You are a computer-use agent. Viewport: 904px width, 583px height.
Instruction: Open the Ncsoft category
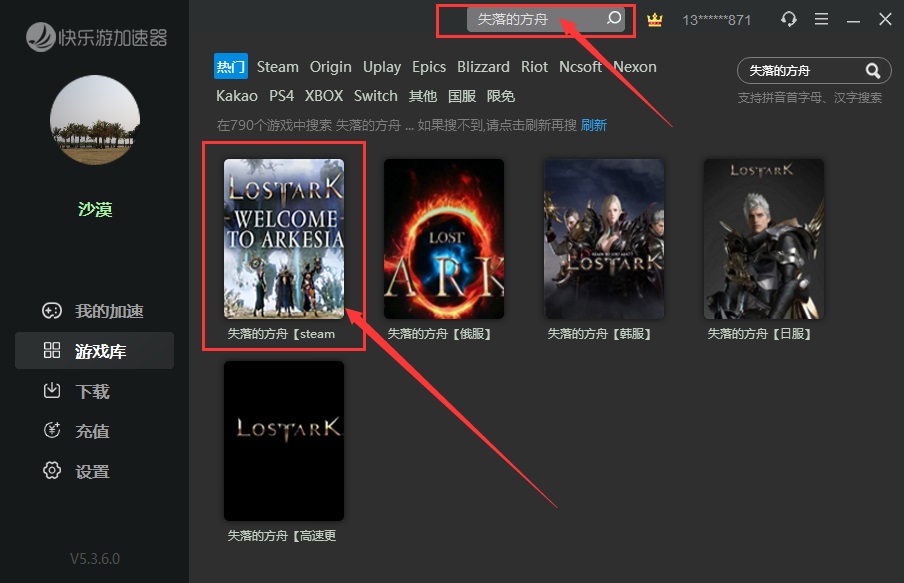coord(581,67)
